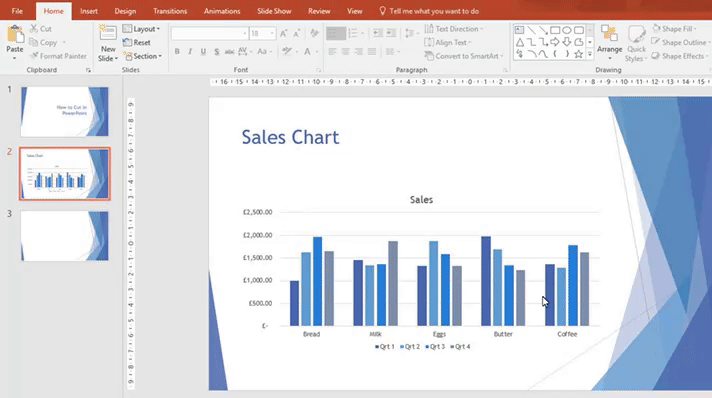Open the Shape Outline options

coord(680,42)
